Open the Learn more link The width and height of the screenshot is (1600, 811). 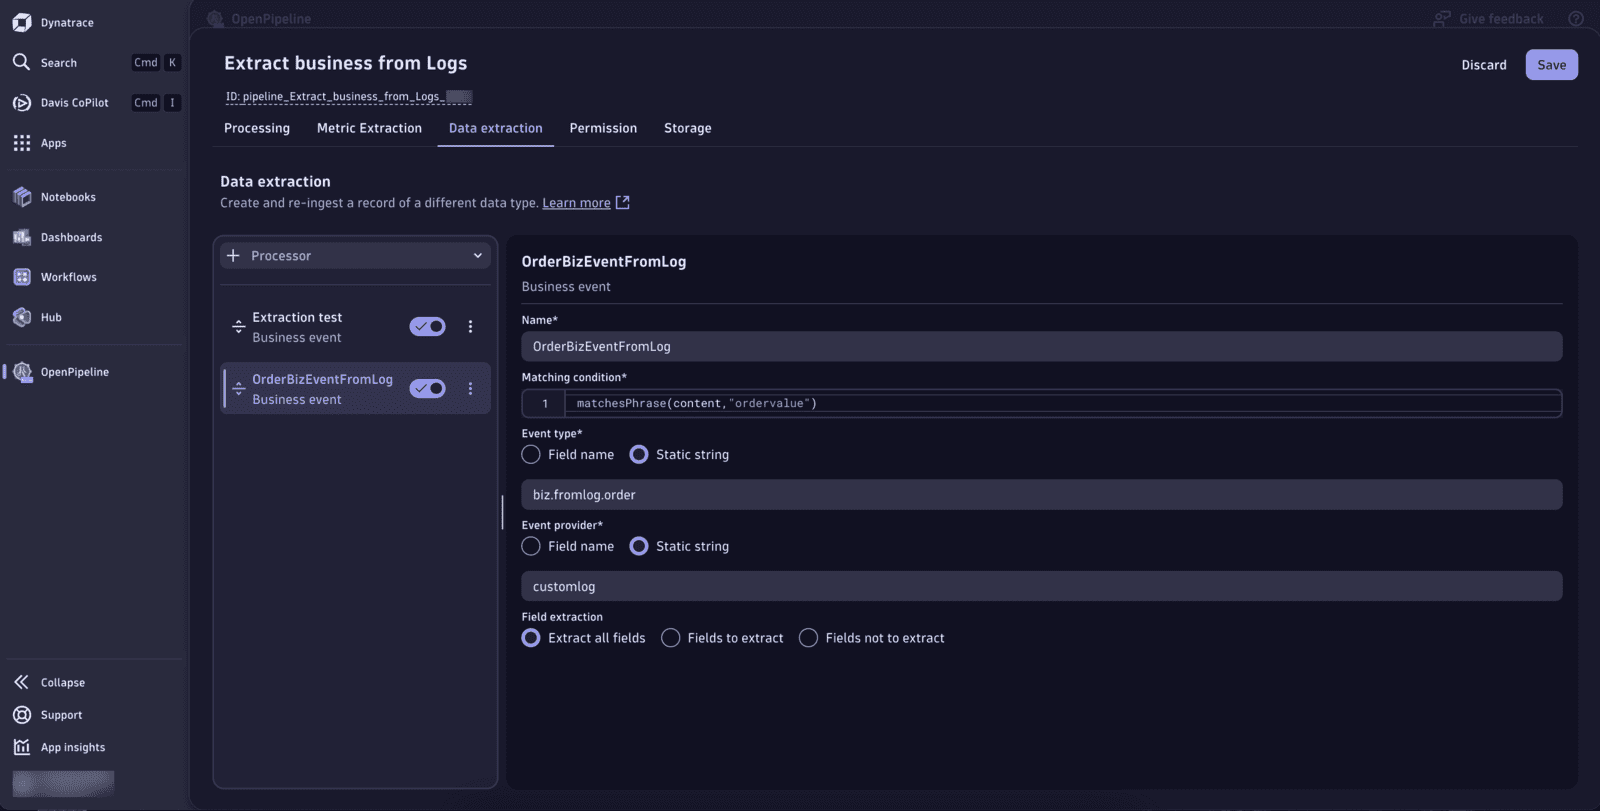[576, 203]
